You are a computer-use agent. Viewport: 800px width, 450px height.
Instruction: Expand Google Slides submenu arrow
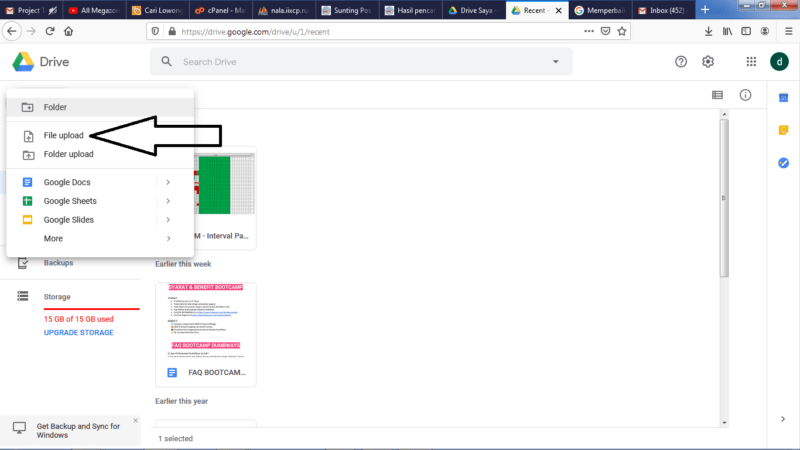168,220
